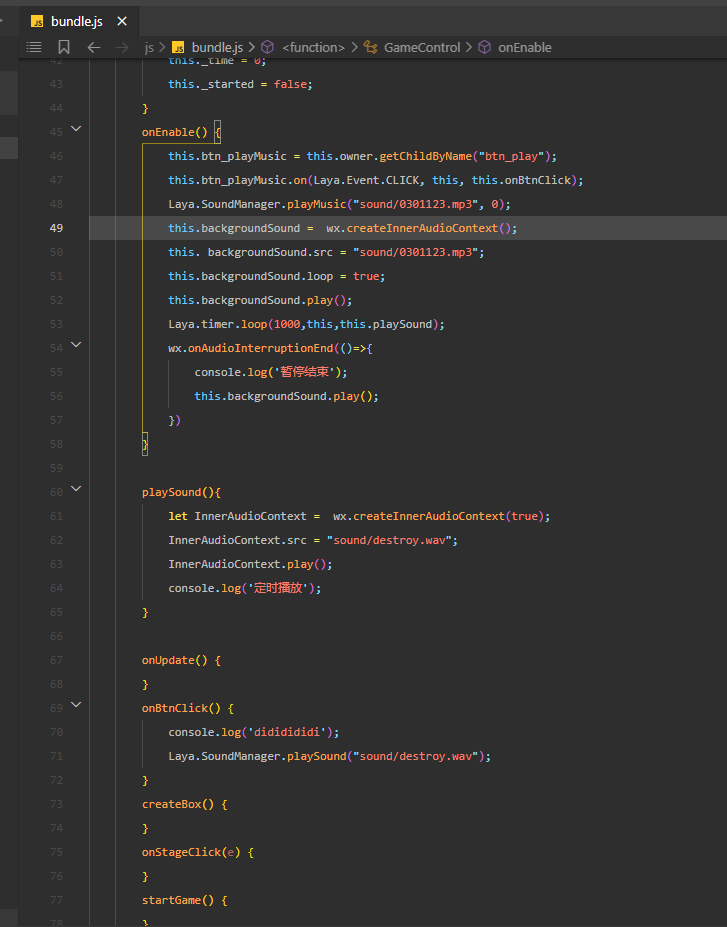Click 'startGame' method name on line 77
Screen dimensions: 727x927
click(x=171, y=900)
